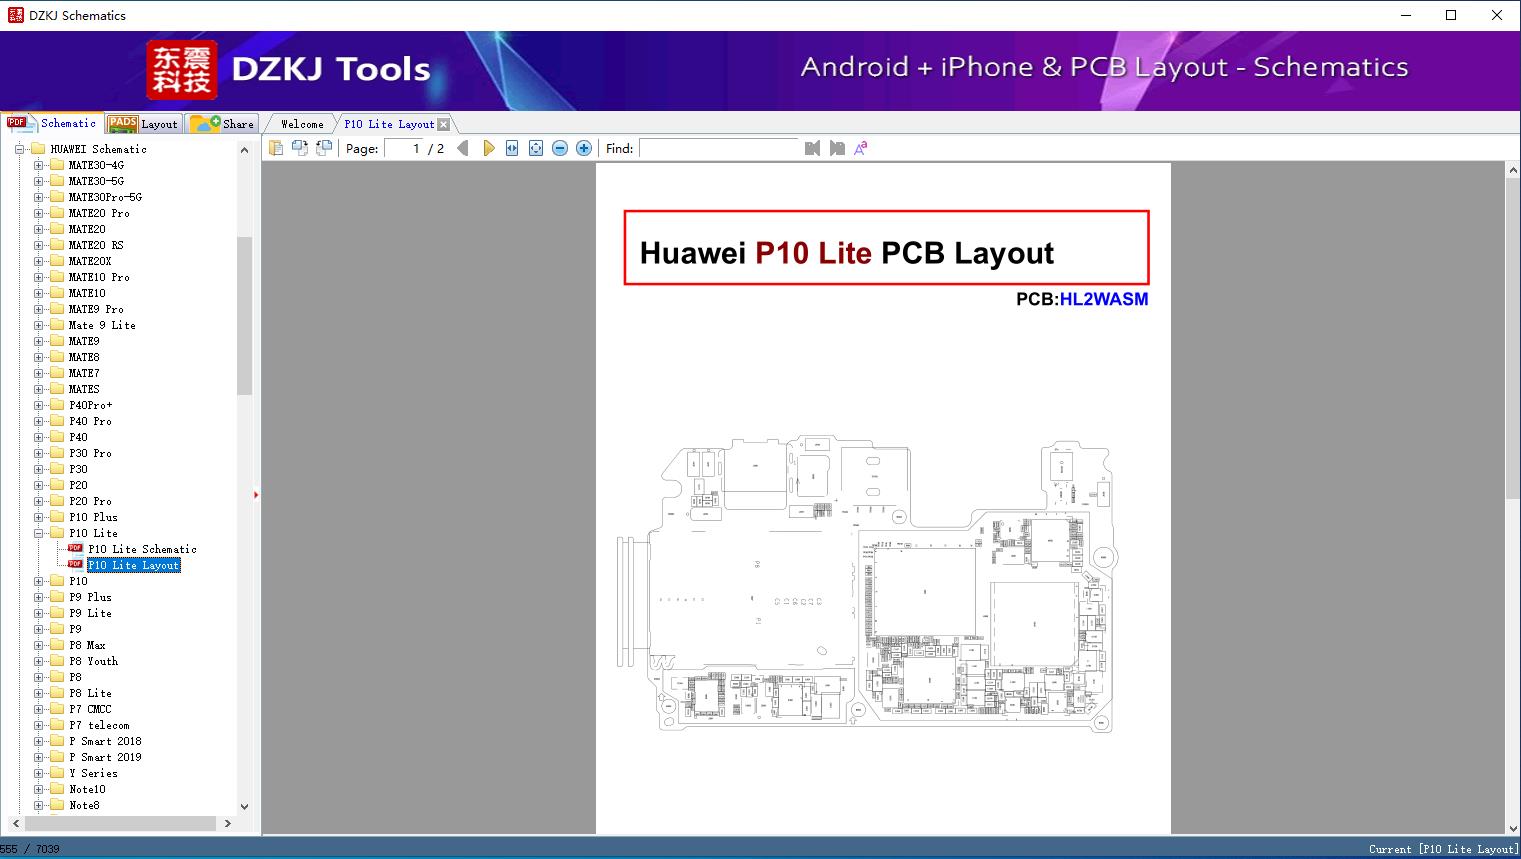Select the MATE30Pro-5G tree item
The width and height of the screenshot is (1521, 859).
click(x=105, y=197)
